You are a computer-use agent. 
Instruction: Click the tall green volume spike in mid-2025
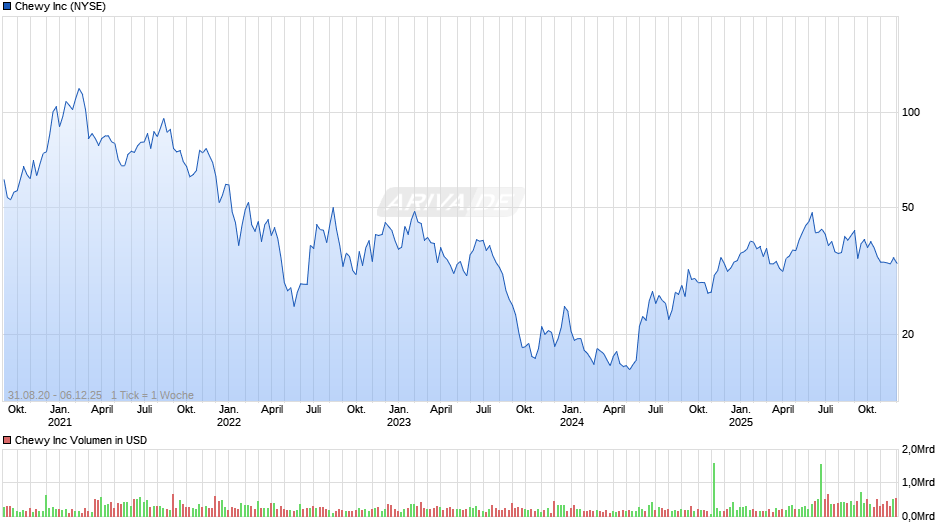(x=821, y=490)
